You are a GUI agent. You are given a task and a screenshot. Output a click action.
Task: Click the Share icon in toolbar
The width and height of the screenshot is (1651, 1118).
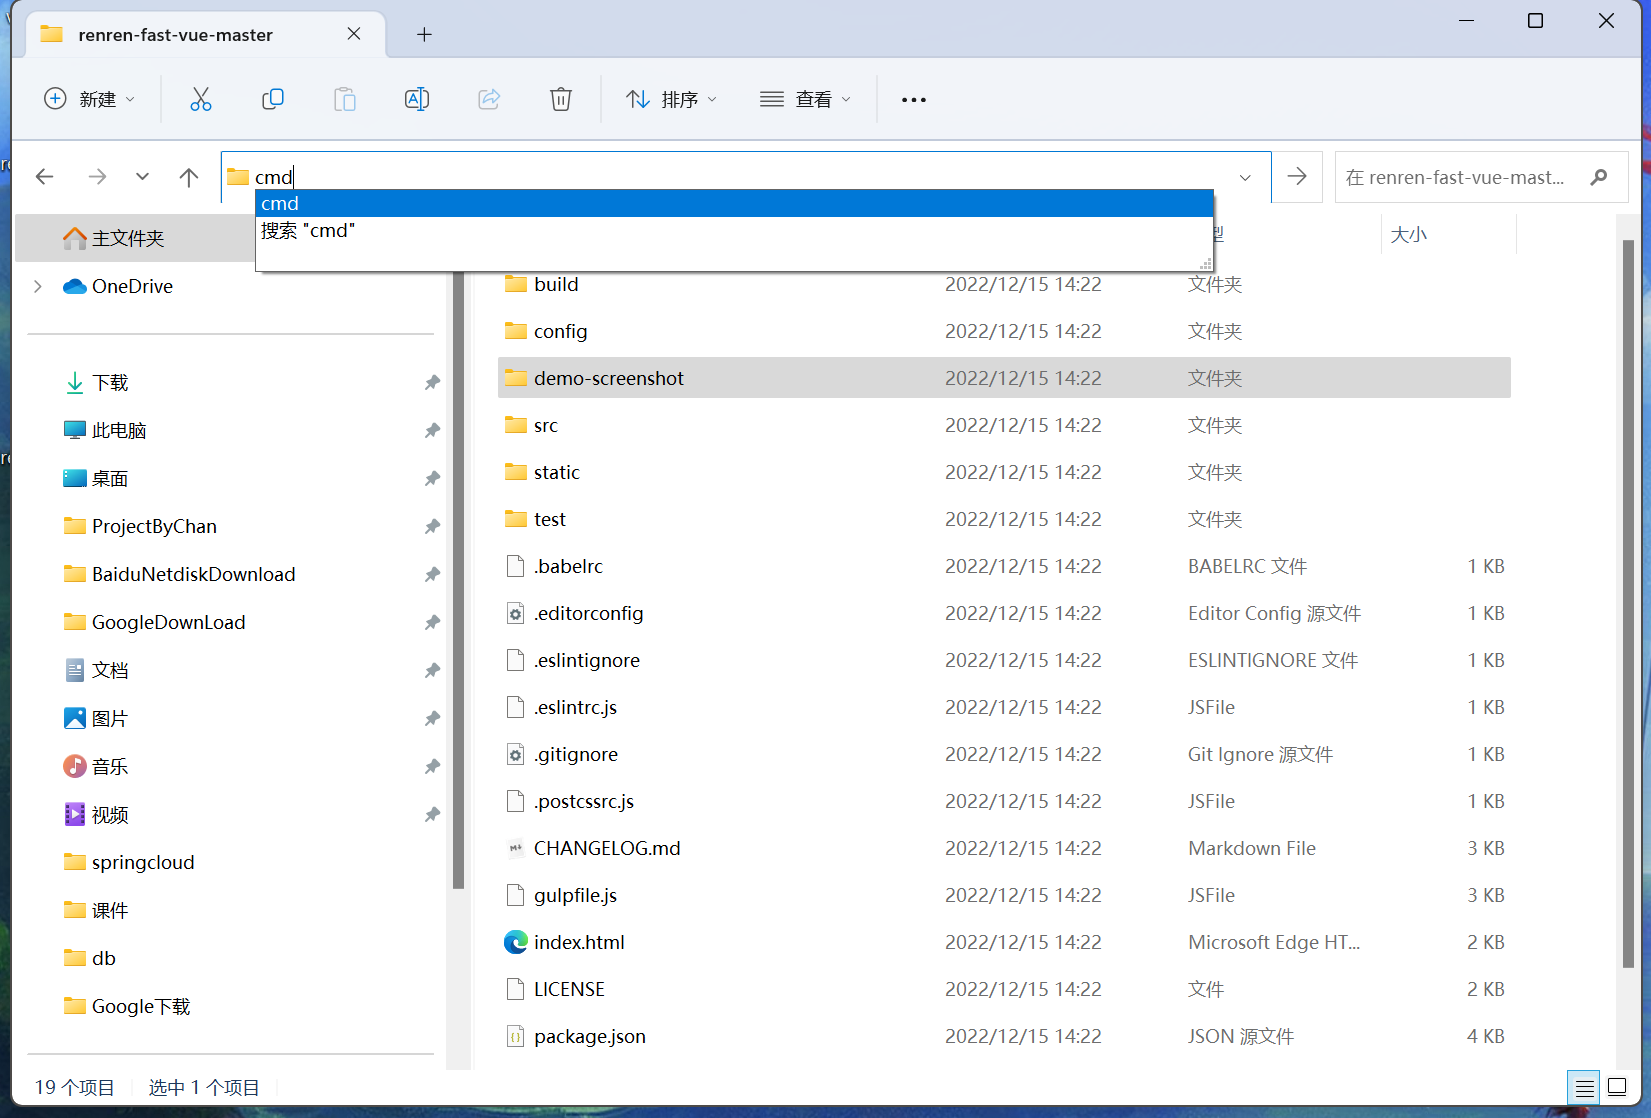tap(489, 99)
